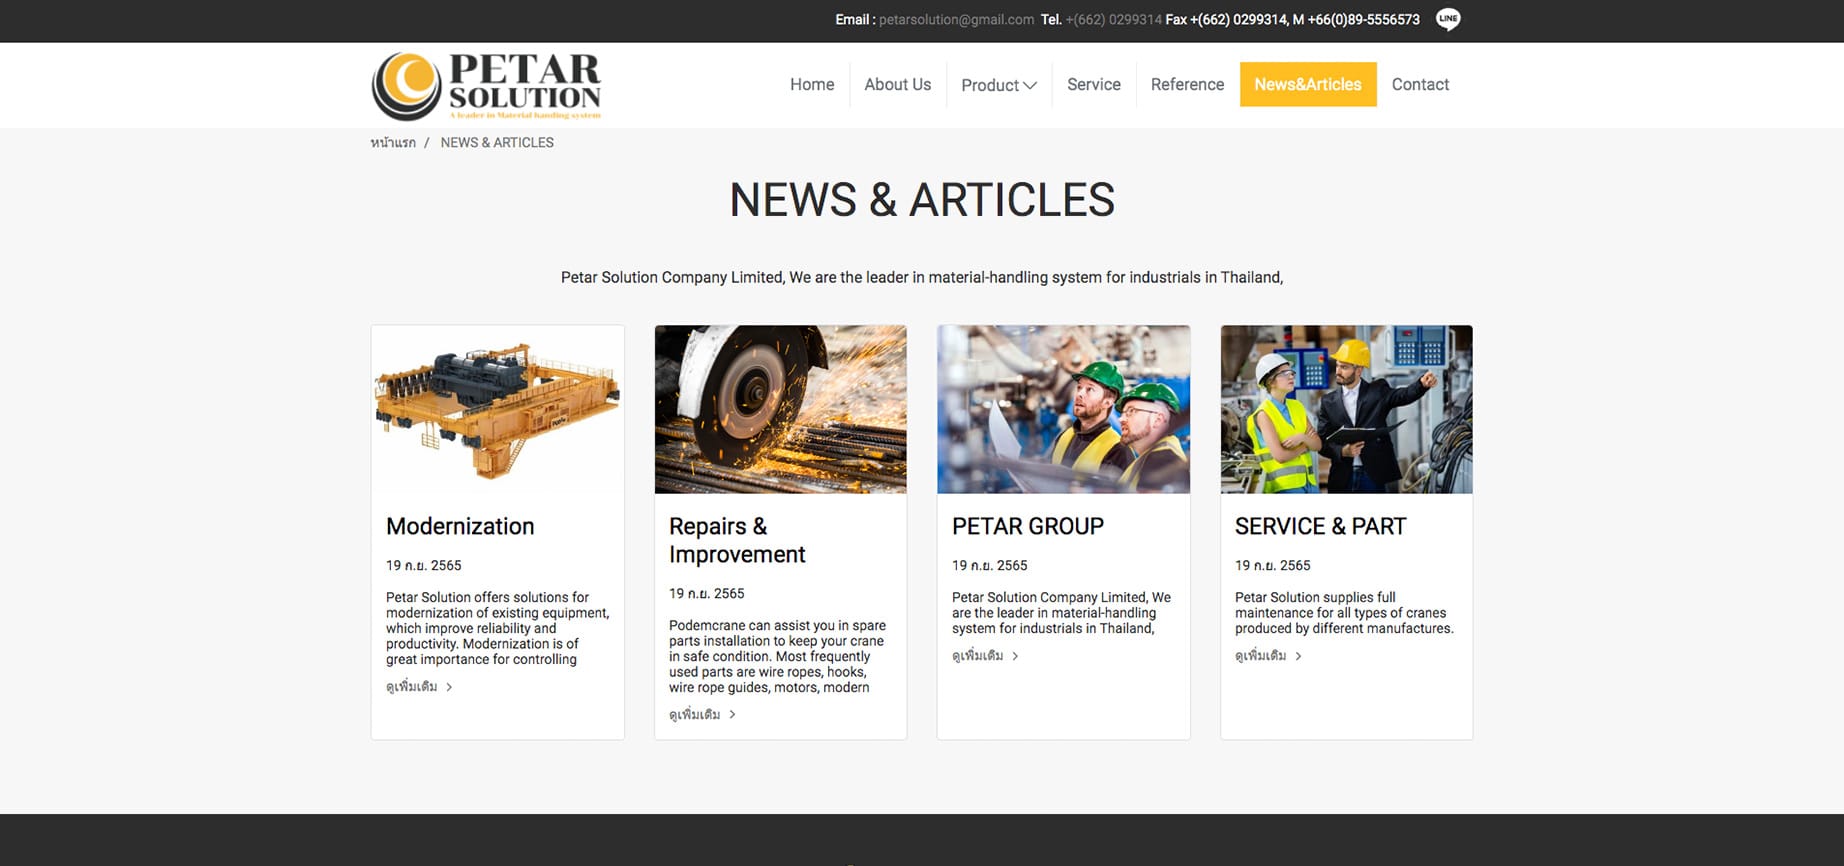Click read more arrow under PETAR GROUP
Image resolution: width=1844 pixels, height=866 pixels.
[x=1015, y=656]
